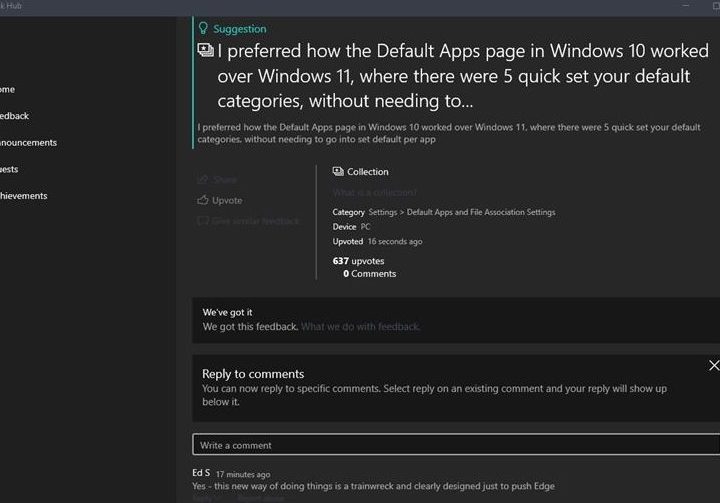
Task: Open the Home page in the sidebar
Action: (x=7, y=89)
